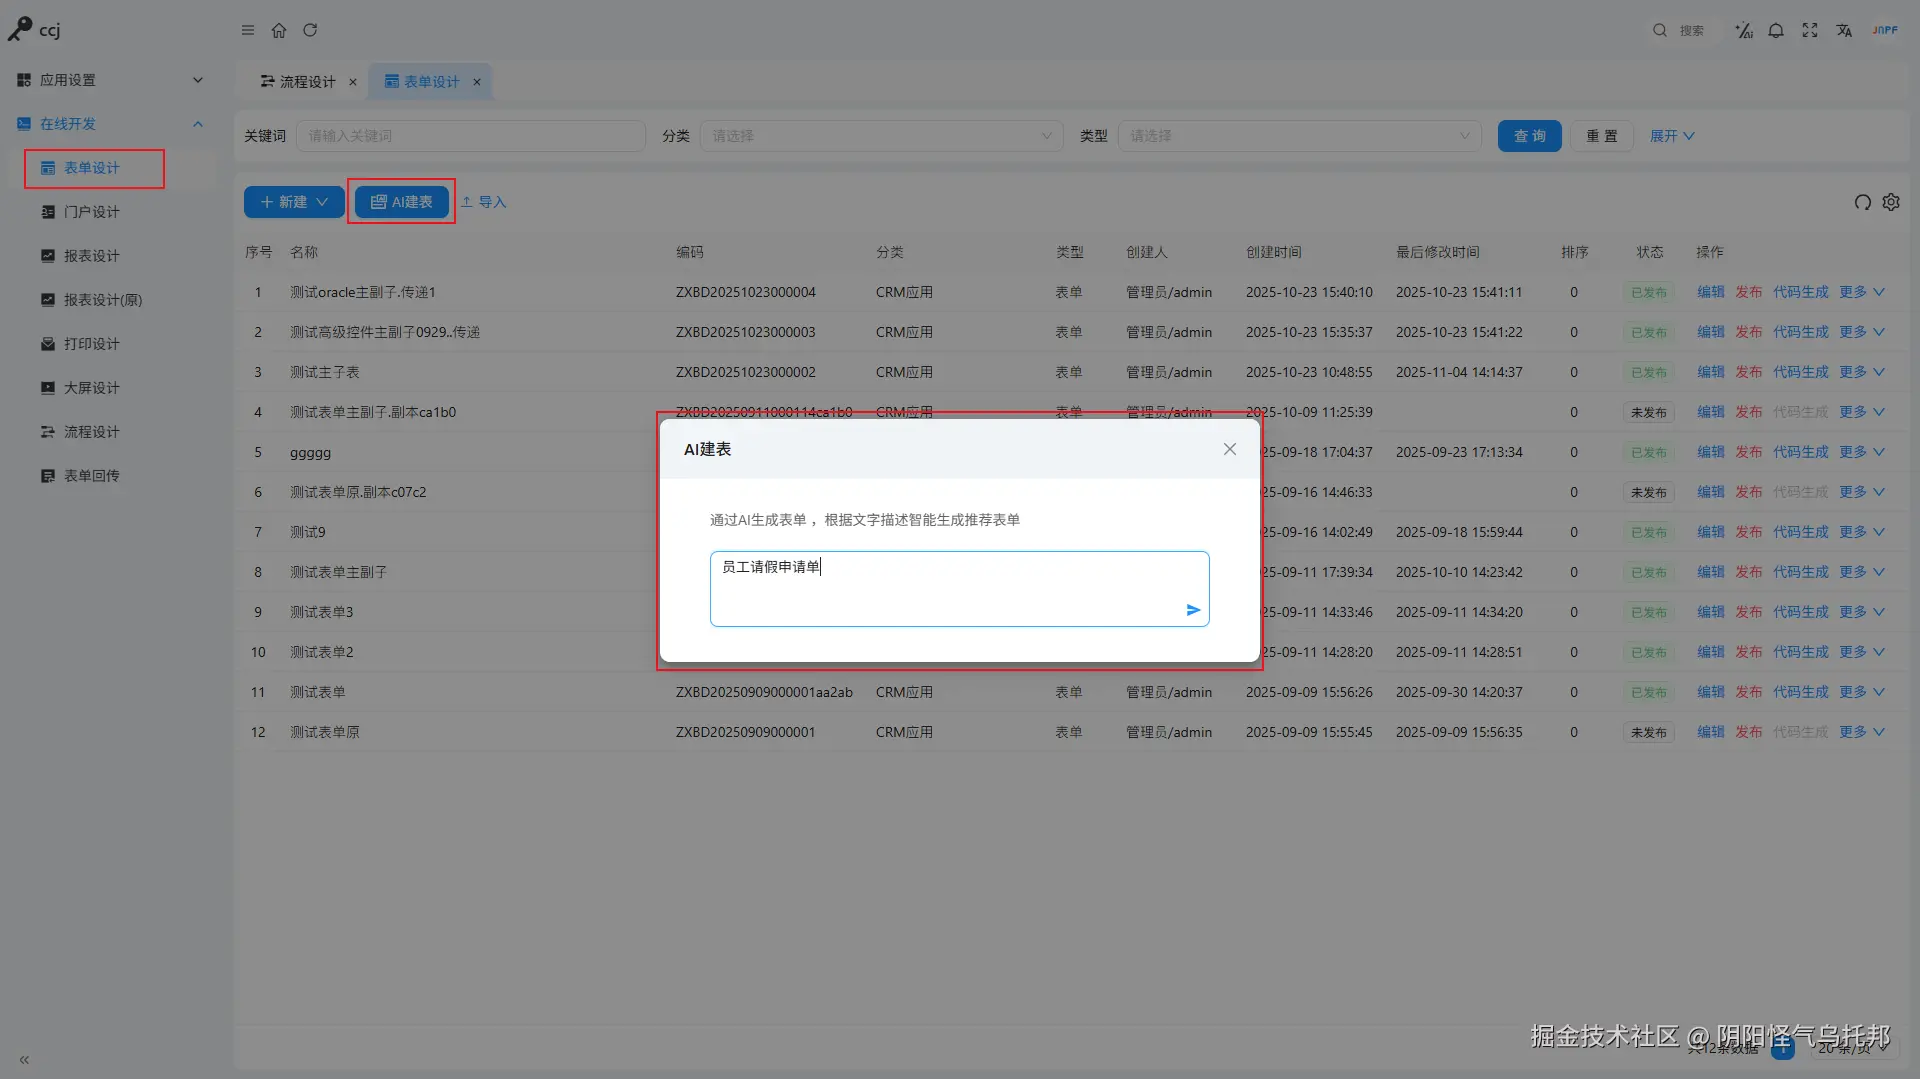Screen dimensions: 1920x1079
Task: Expand more filters with 展开
Action: [1672, 136]
